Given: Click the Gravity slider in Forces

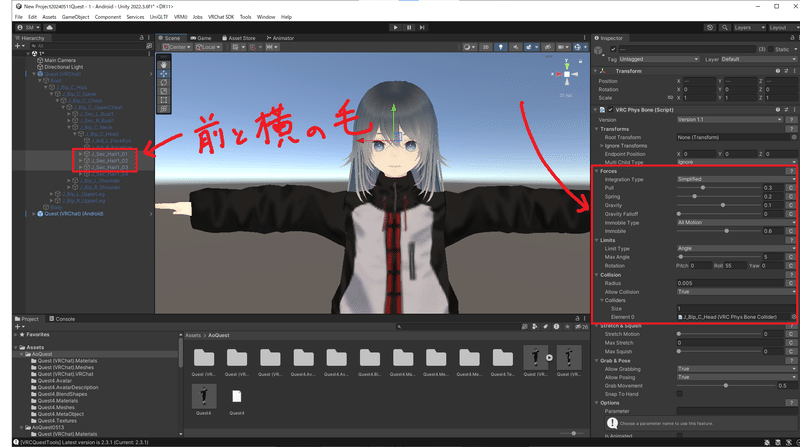Looking at the screenshot, I should [x=718, y=205].
